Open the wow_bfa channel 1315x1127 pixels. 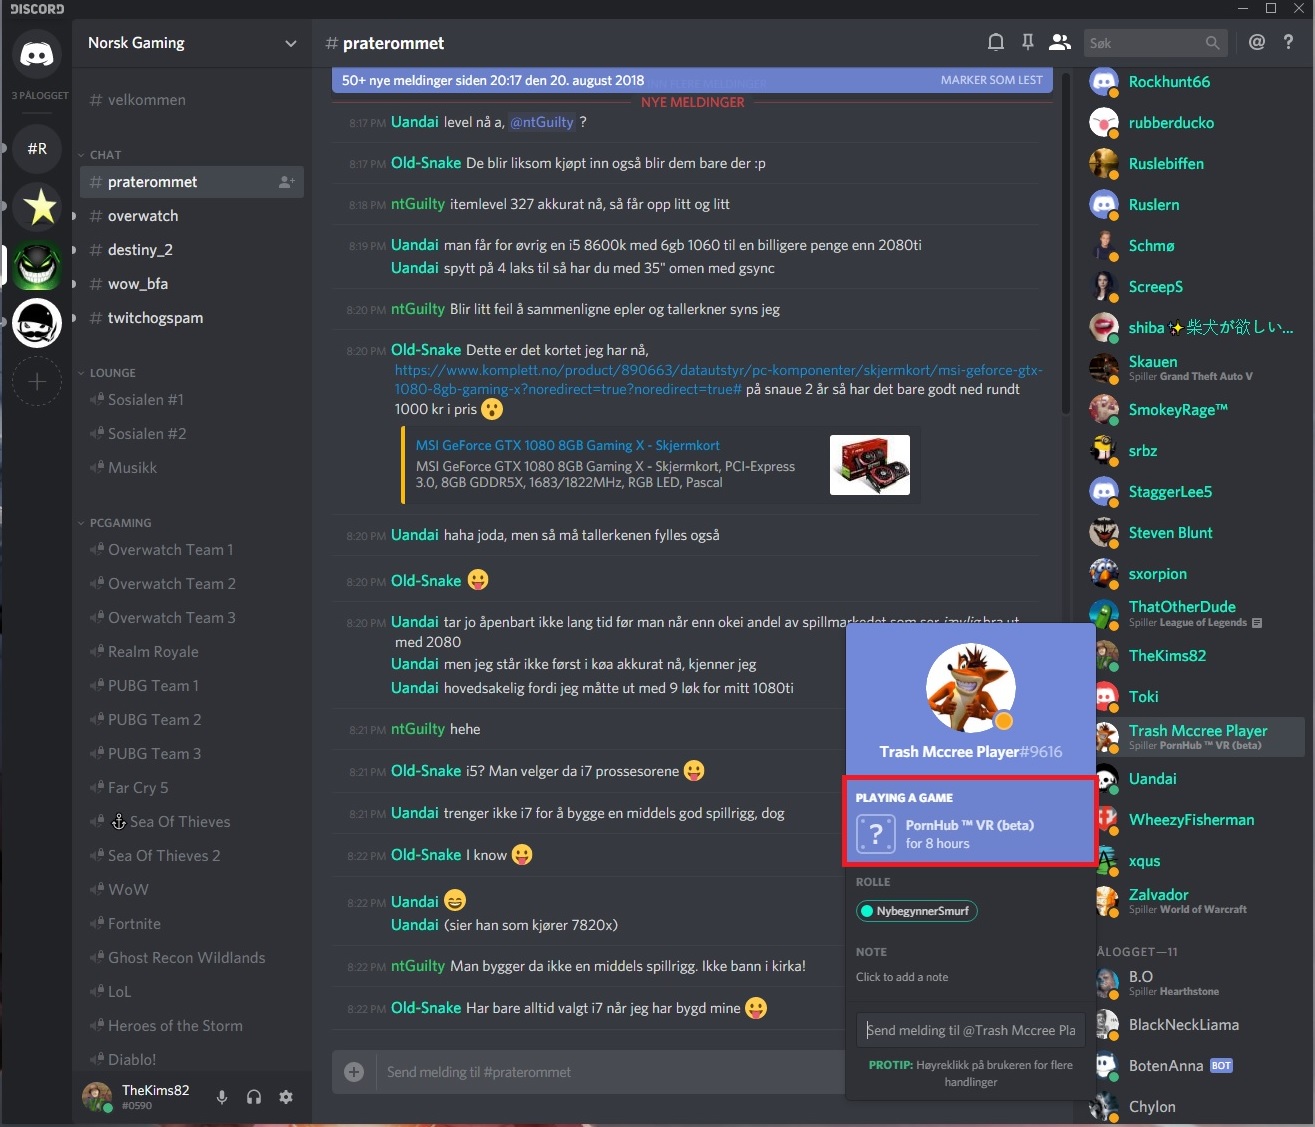tap(191, 284)
